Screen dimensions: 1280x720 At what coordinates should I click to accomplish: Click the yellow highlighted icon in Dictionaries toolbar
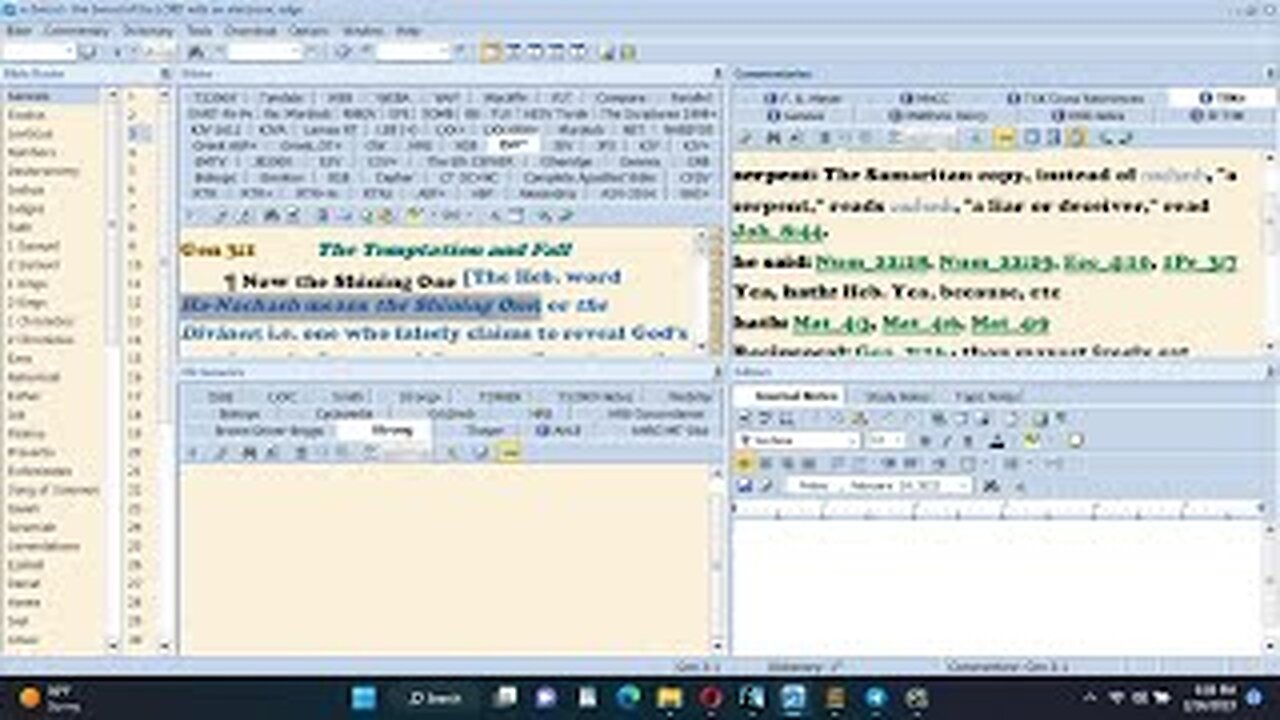(x=509, y=453)
